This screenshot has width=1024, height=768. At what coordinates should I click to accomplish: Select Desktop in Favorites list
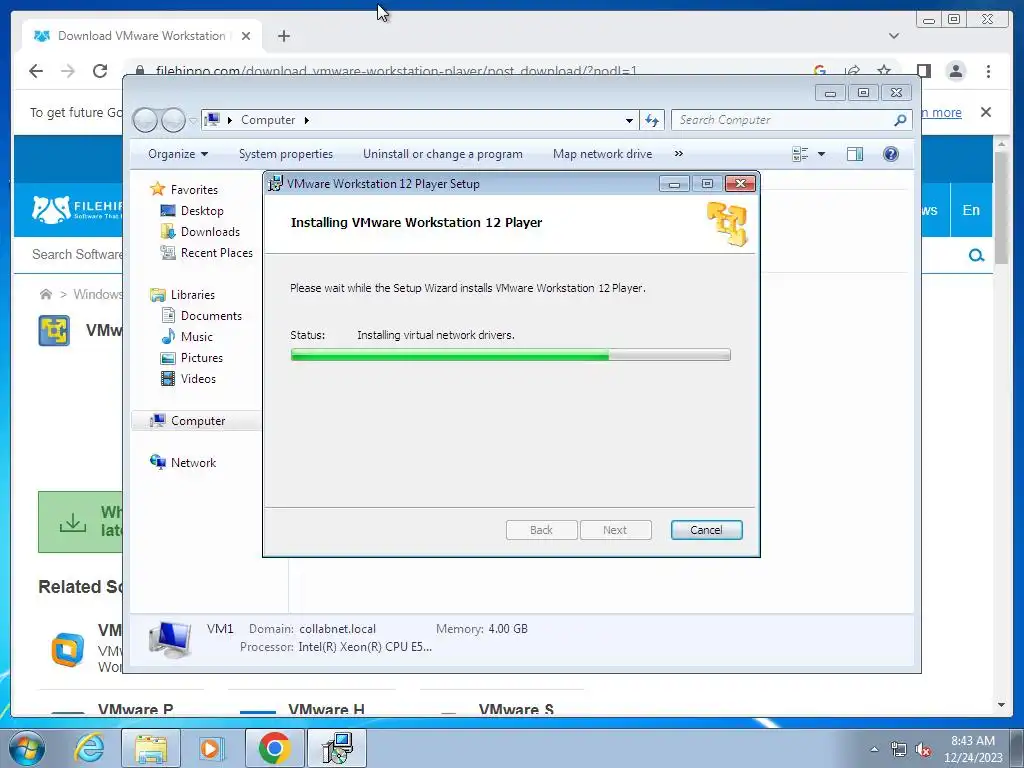202,211
